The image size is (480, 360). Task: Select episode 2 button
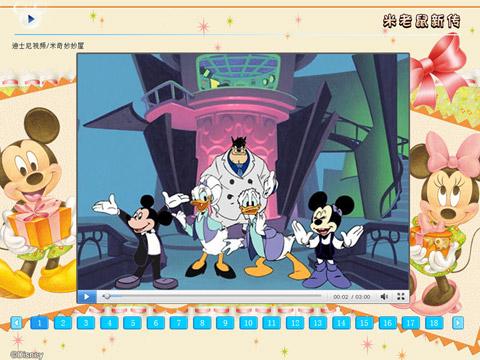click(x=63, y=323)
